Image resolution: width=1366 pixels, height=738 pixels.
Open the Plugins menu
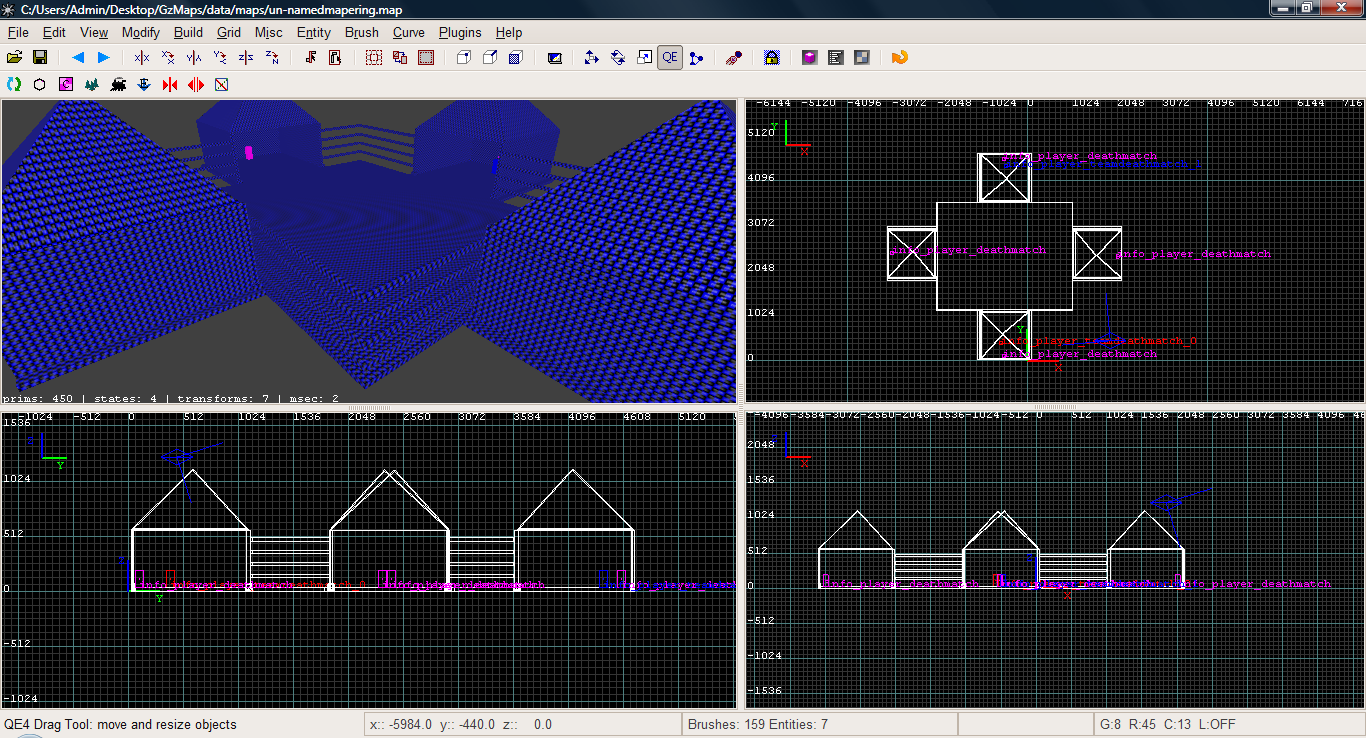(460, 32)
